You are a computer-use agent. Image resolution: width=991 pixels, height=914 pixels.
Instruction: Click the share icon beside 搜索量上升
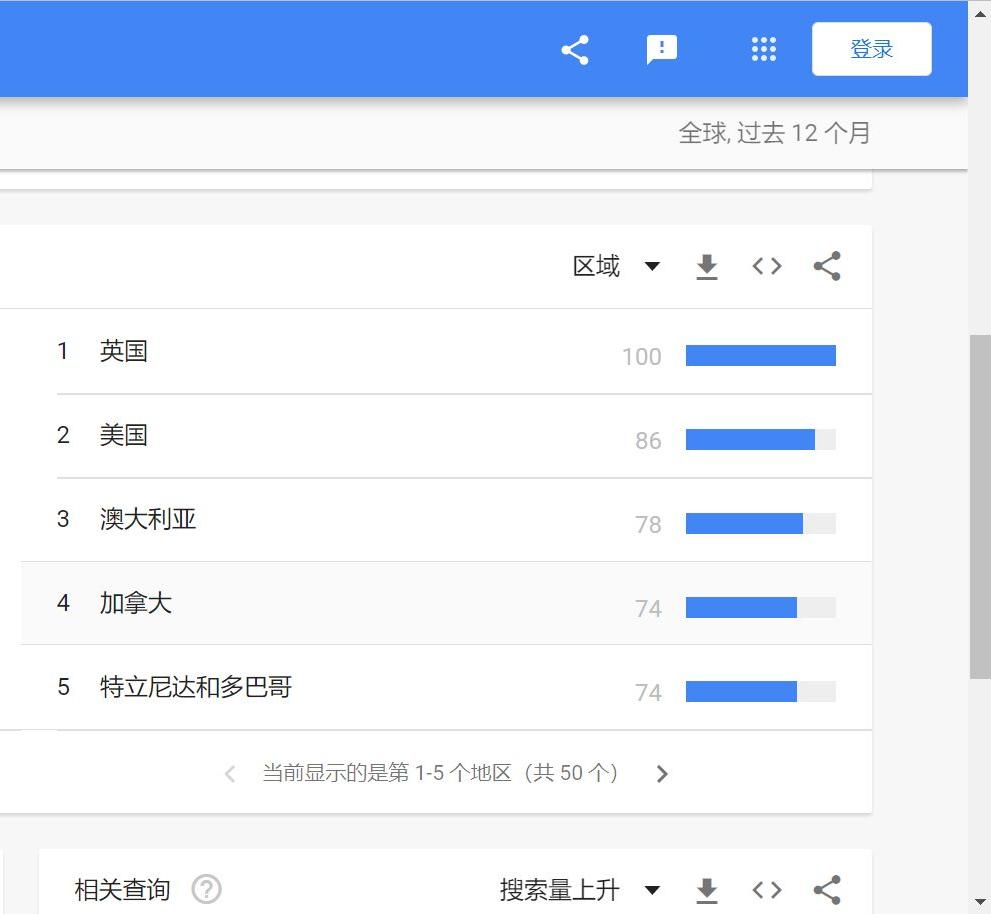(x=827, y=888)
